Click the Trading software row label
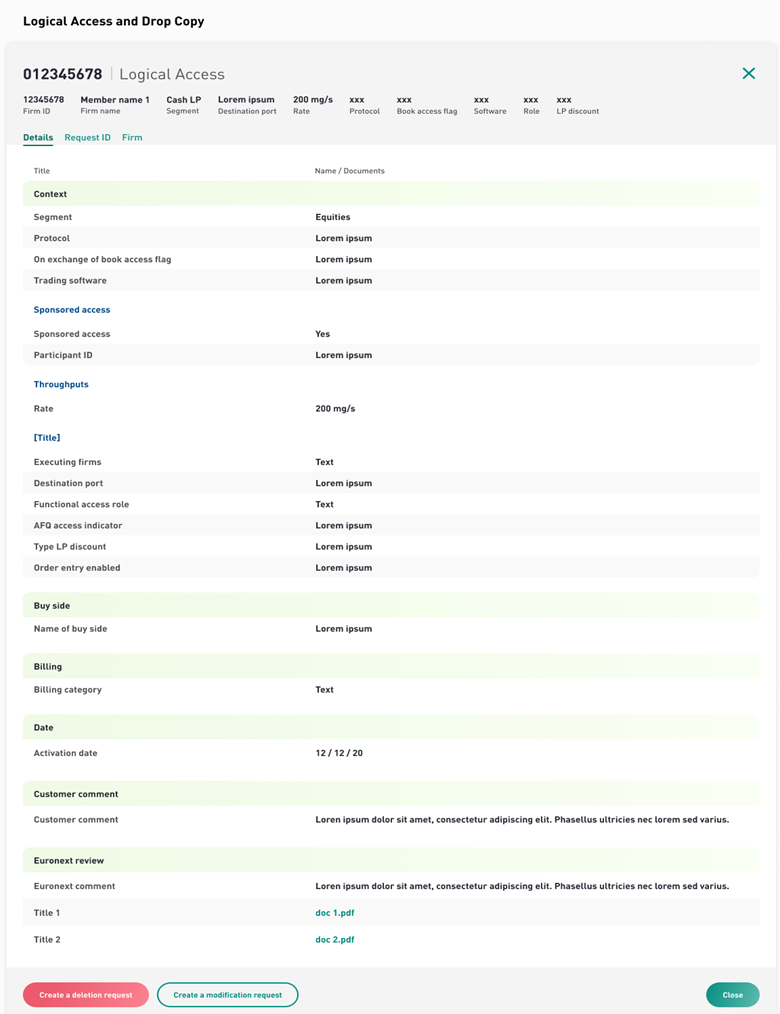 70,281
